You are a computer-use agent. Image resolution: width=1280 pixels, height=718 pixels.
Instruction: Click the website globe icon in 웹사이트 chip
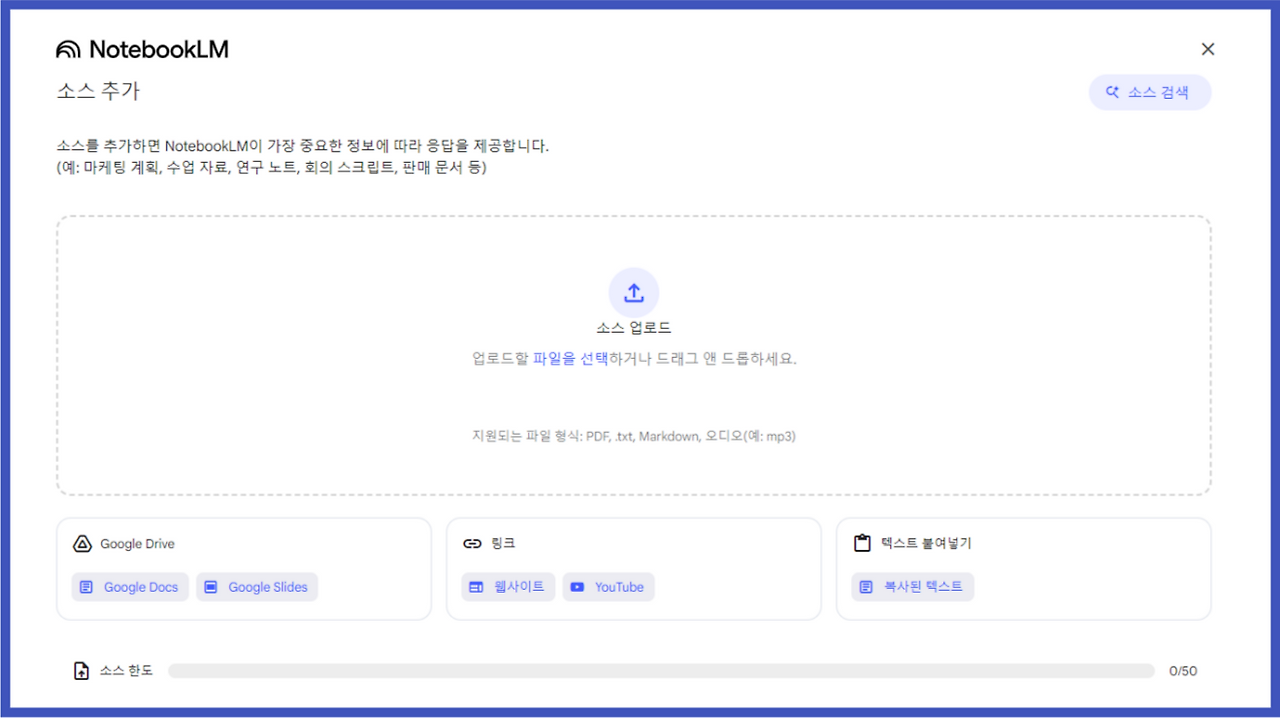coord(475,587)
